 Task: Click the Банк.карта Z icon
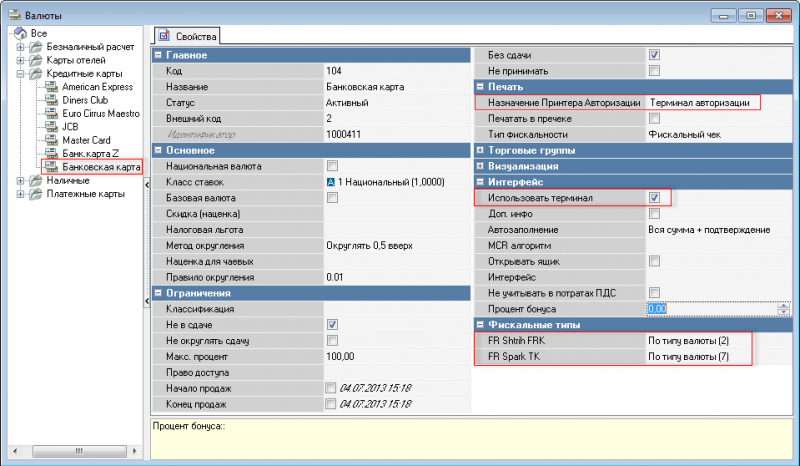[x=50, y=153]
